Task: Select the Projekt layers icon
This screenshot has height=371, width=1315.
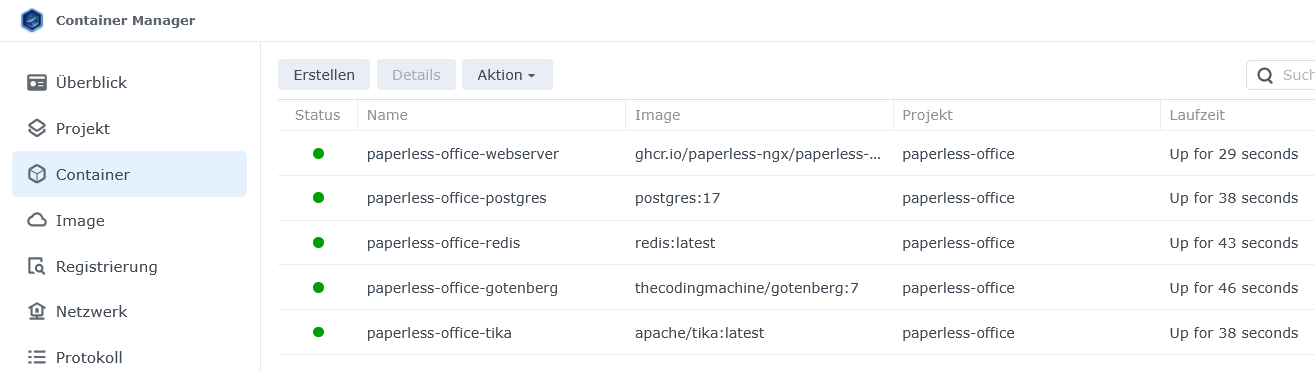Action: [x=37, y=129]
